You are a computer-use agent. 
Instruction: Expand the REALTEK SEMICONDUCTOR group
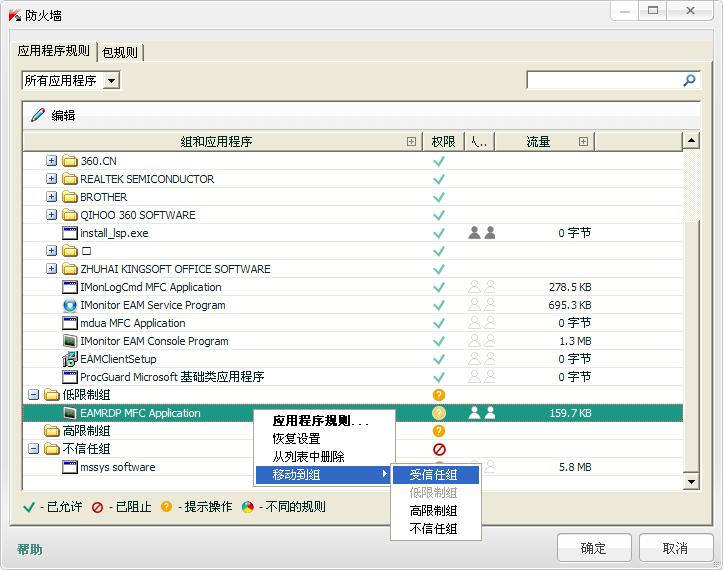pos(52,178)
